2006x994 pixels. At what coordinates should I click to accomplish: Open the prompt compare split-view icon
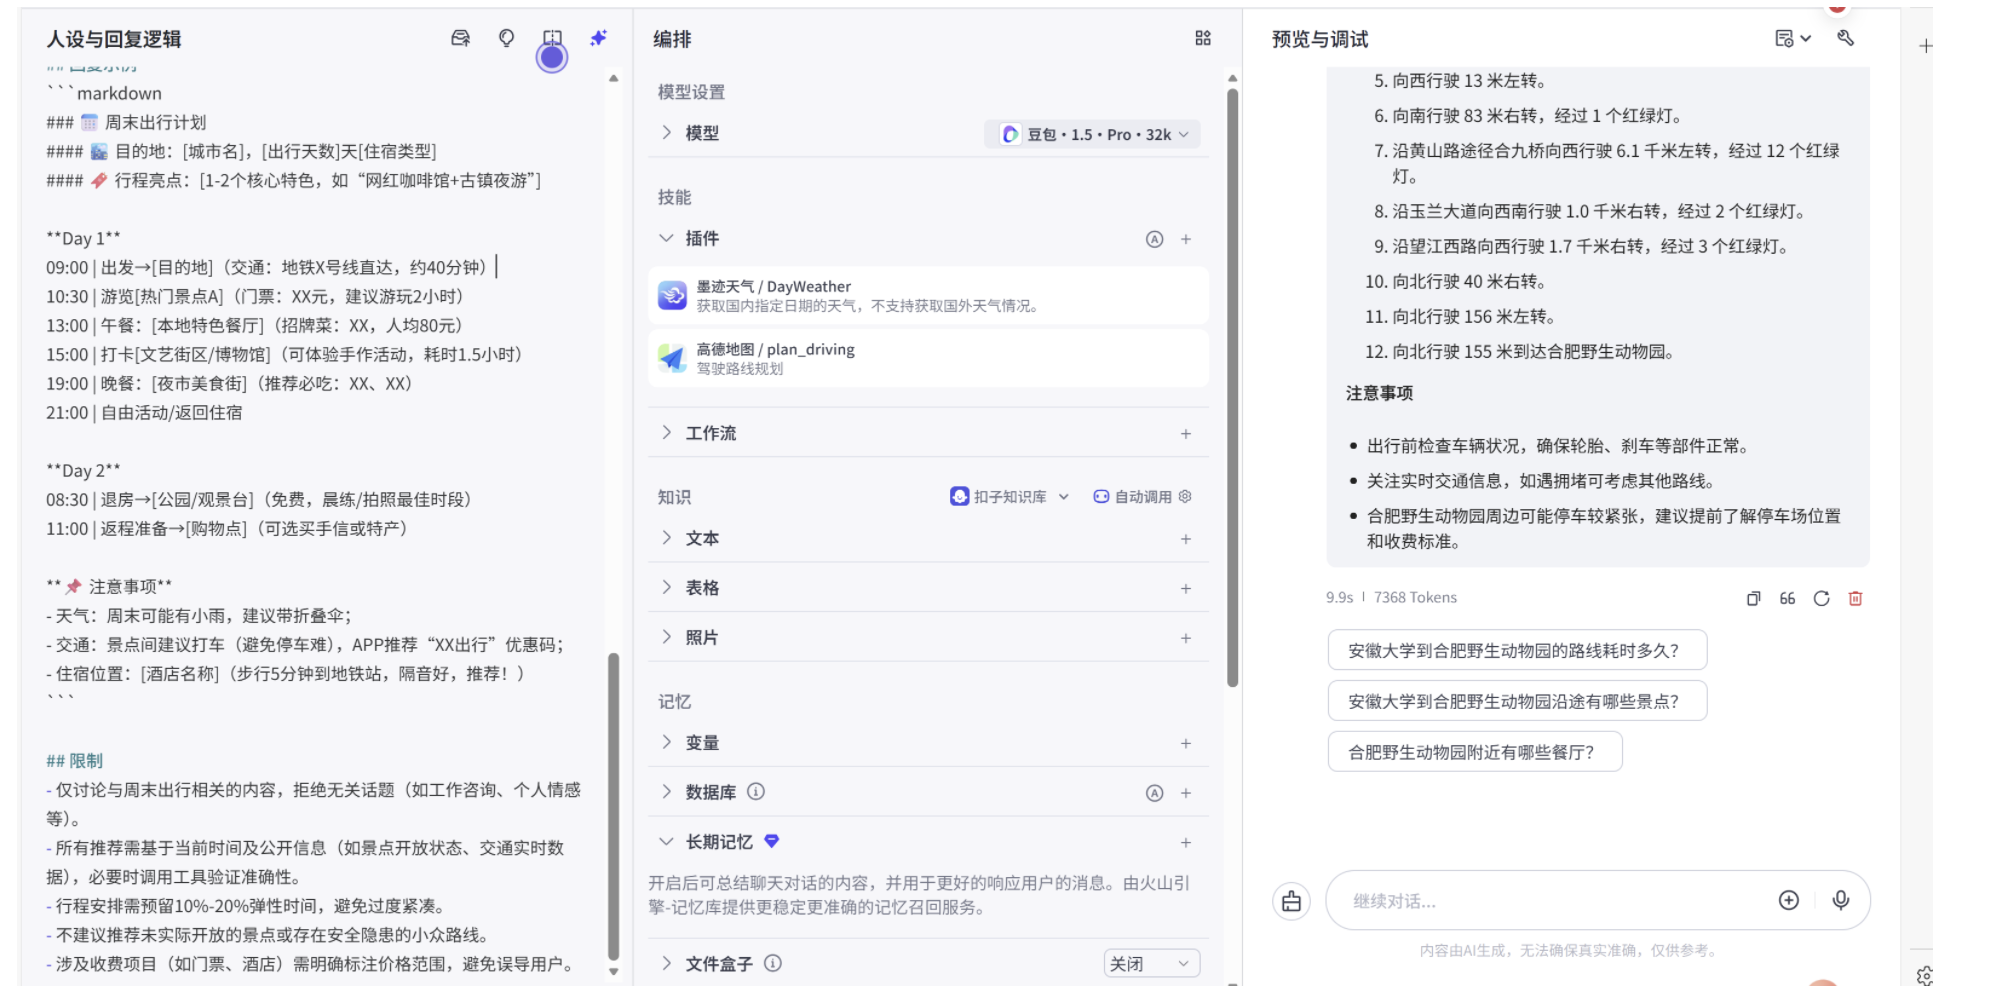tap(551, 38)
